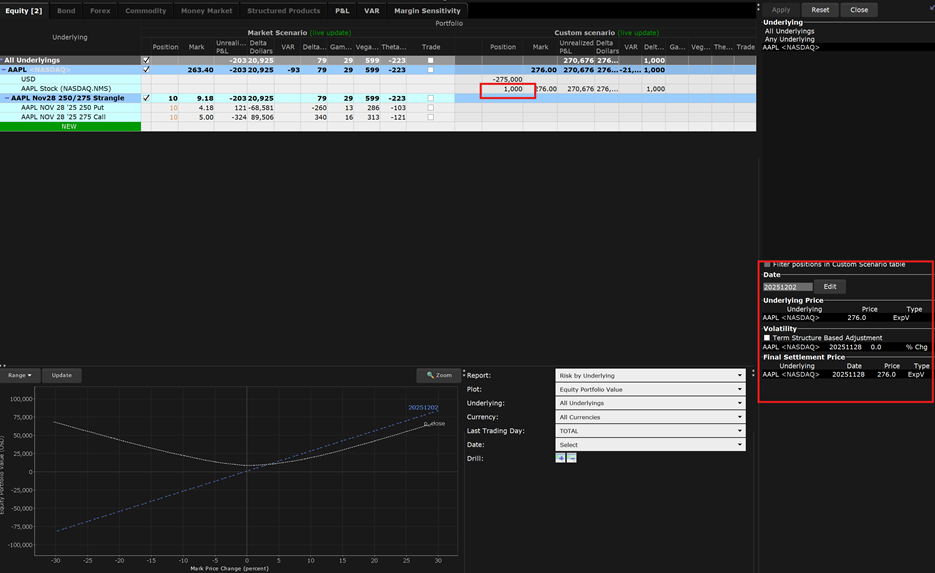Click the Update button above the chart
The image size is (935, 573).
(62, 376)
